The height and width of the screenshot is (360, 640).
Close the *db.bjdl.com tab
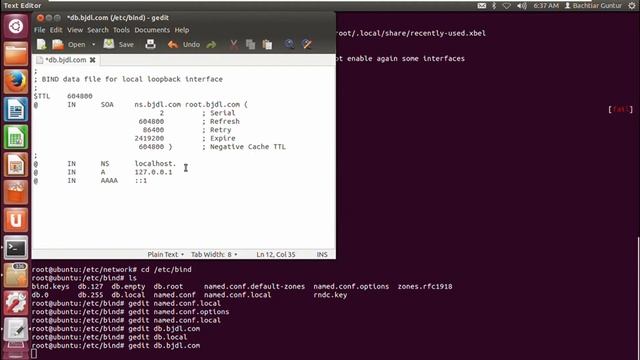coord(93,60)
